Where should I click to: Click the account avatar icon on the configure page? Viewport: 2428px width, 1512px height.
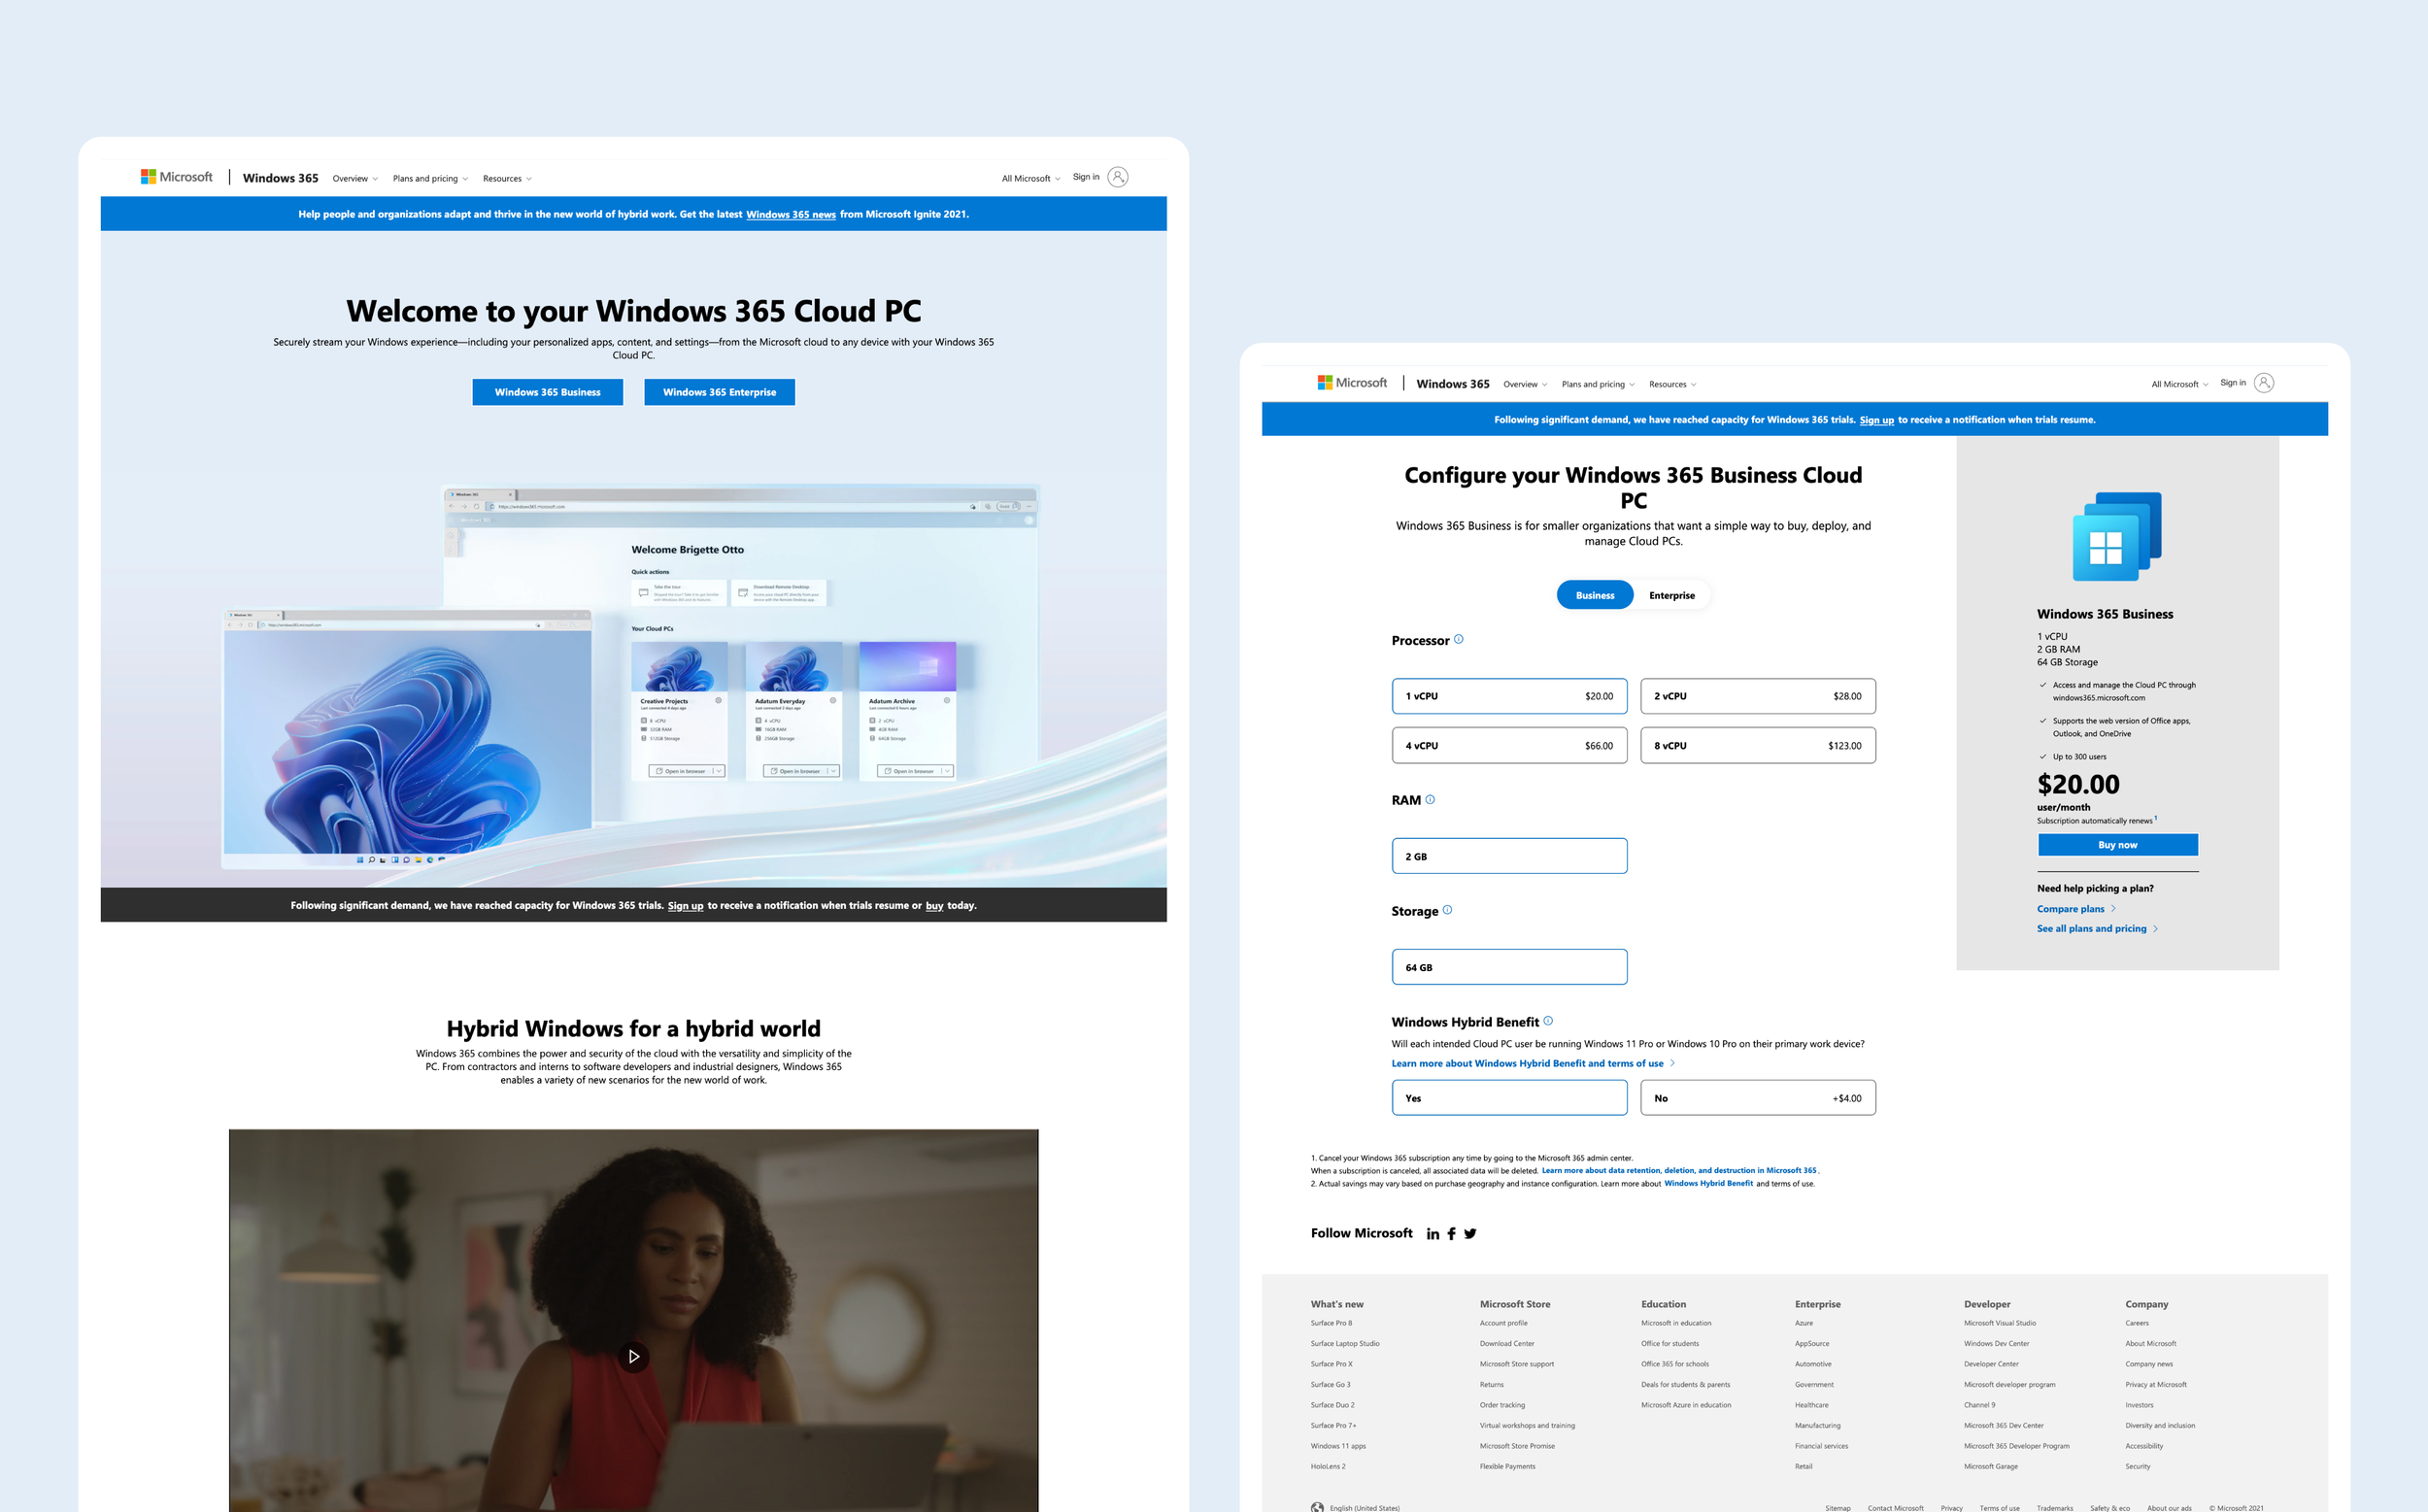(x=2264, y=383)
